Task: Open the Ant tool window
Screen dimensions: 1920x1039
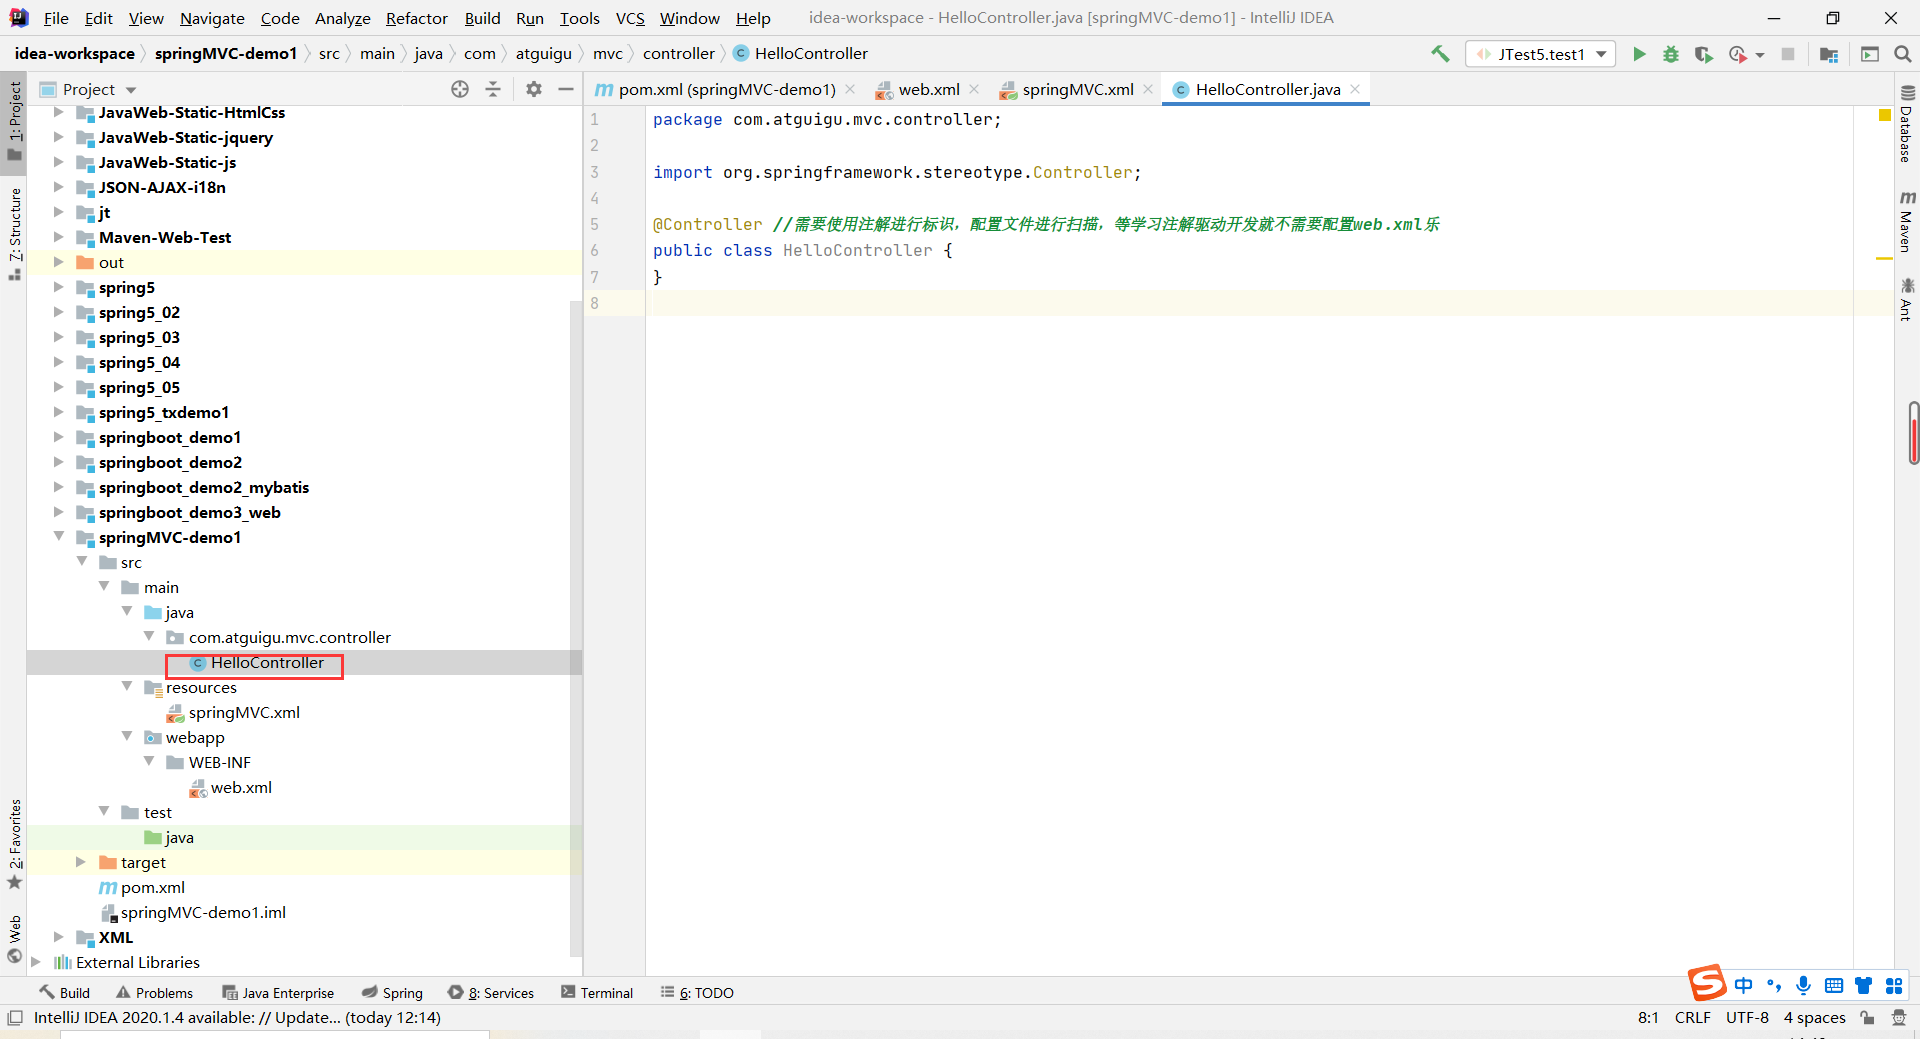Action: [x=1907, y=299]
